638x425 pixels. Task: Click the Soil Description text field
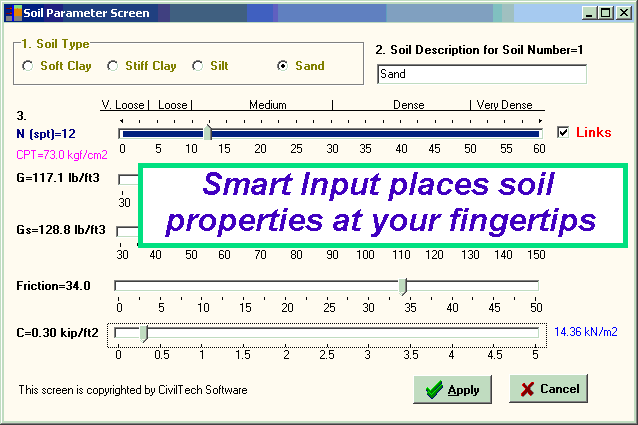481,74
